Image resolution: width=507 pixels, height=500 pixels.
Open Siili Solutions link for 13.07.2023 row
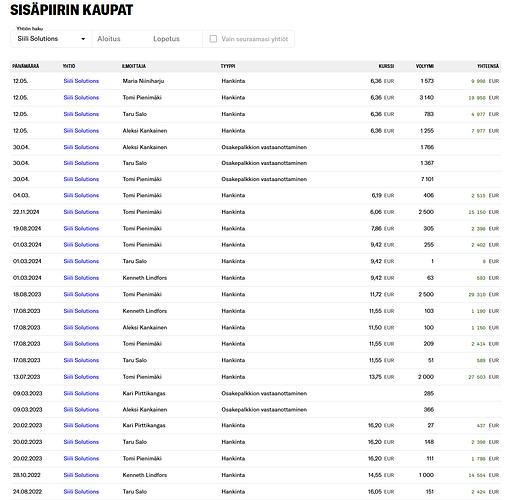point(81,377)
